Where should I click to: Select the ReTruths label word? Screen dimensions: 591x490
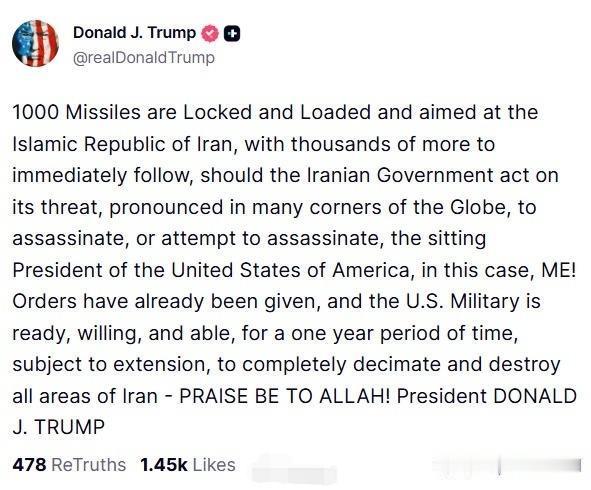(88, 465)
